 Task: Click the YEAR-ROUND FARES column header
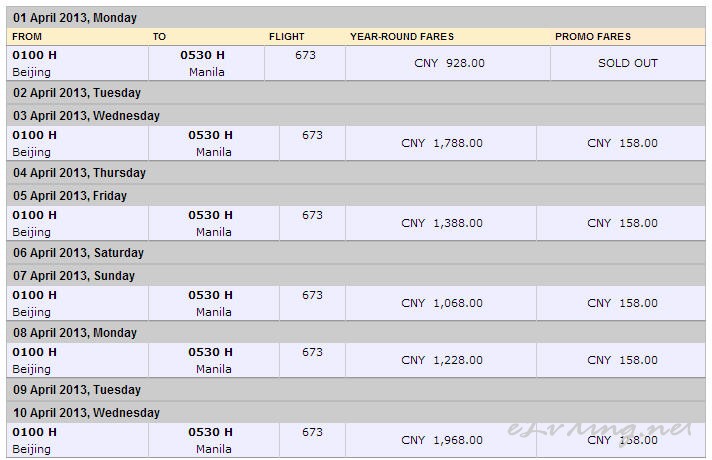point(401,37)
